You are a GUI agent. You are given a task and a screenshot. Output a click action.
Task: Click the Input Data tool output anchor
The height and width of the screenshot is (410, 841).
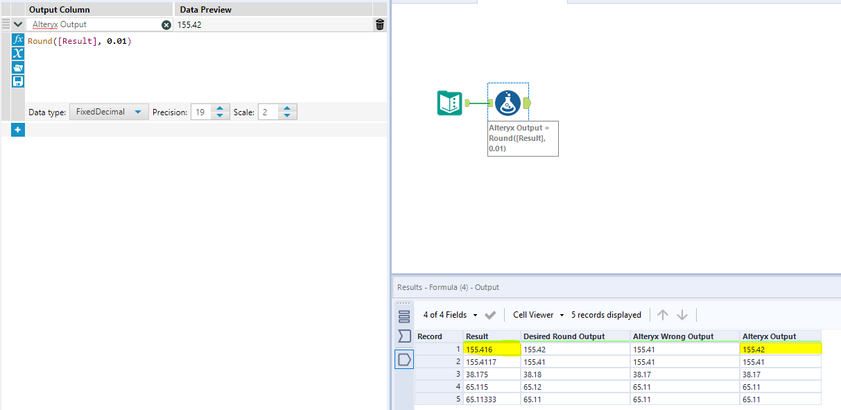(x=467, y=102)
